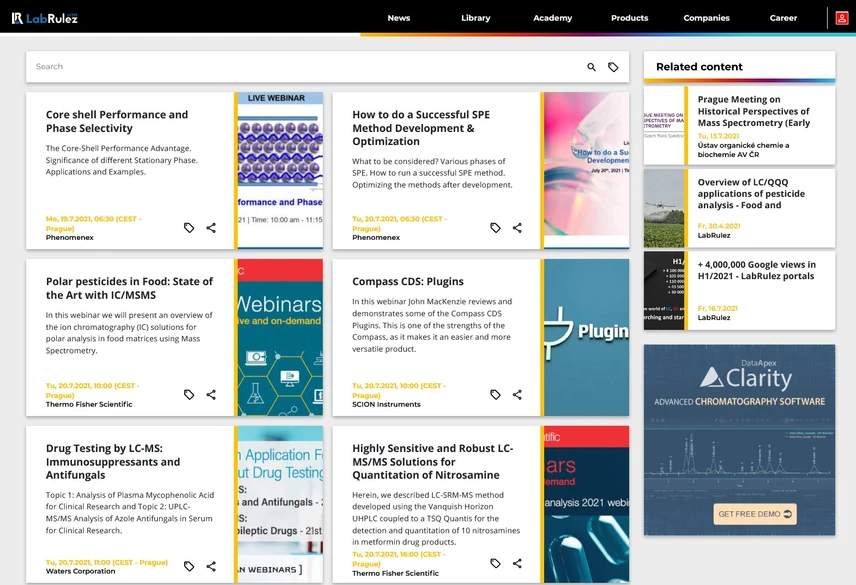Viewport: 856px width, 585px height.
Task: Share the Nitrosamine quantitation webinar
Action: (x=517, y=563)
